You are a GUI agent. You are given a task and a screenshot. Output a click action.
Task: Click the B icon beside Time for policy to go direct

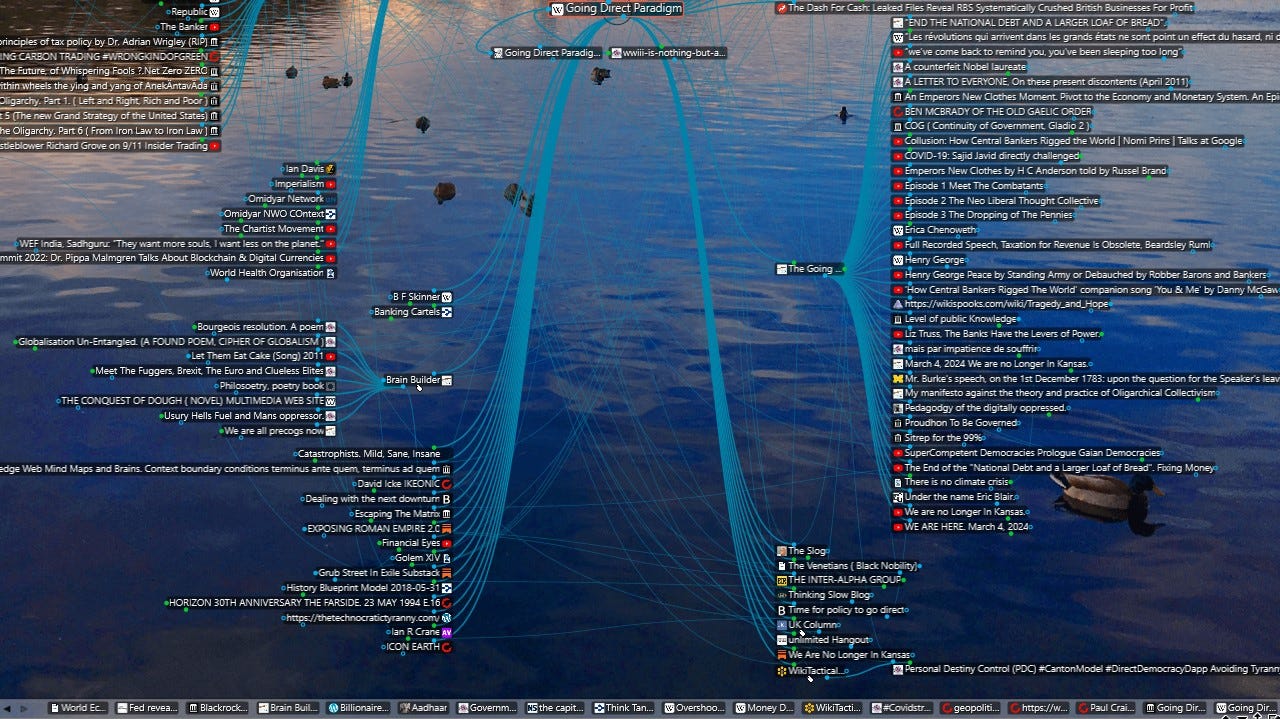[782, 610]
